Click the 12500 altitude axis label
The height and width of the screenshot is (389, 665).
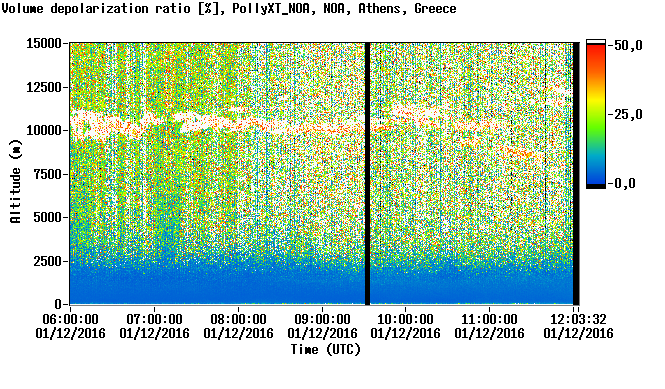tap(44, 87)
